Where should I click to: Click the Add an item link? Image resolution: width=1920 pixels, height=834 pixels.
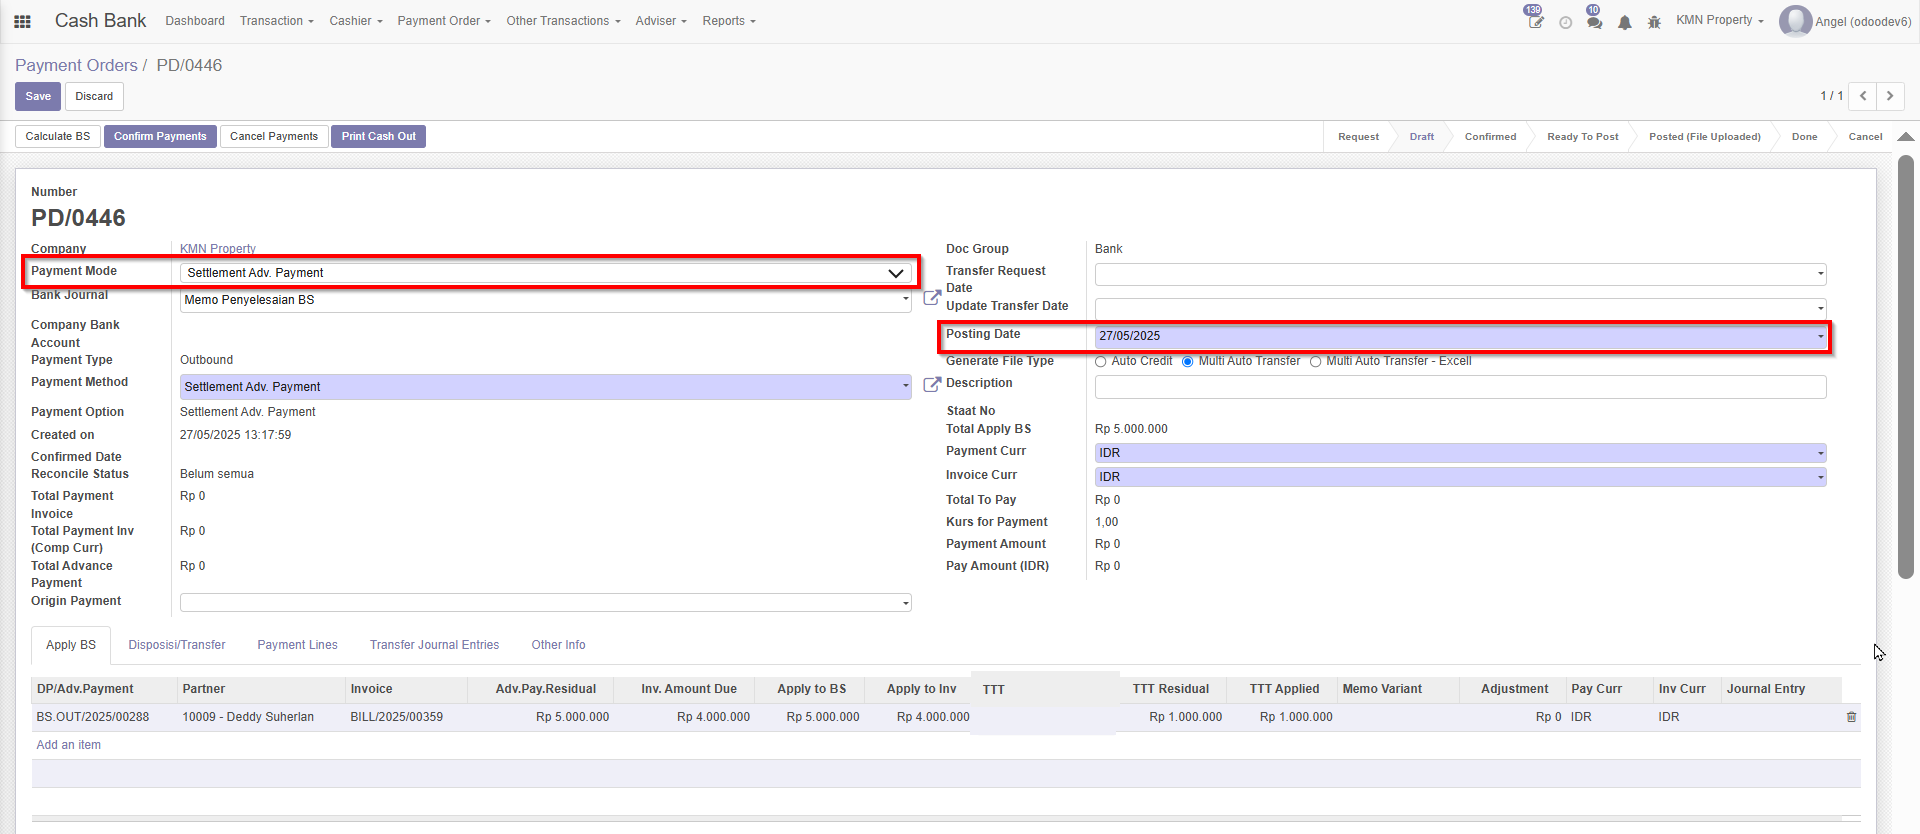click(68, 745)
